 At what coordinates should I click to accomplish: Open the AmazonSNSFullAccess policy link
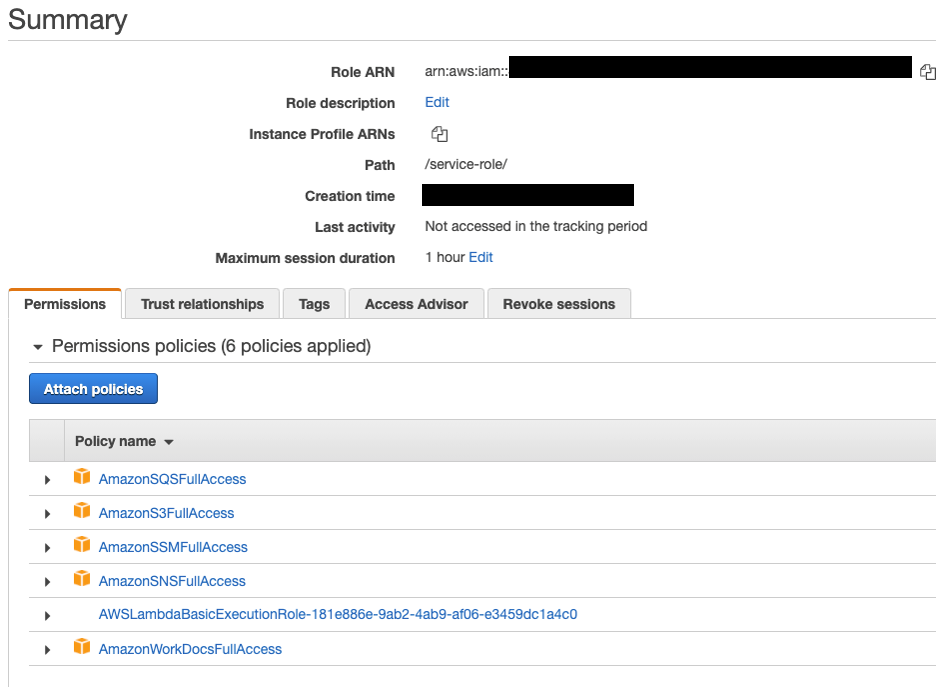point(172,582)
